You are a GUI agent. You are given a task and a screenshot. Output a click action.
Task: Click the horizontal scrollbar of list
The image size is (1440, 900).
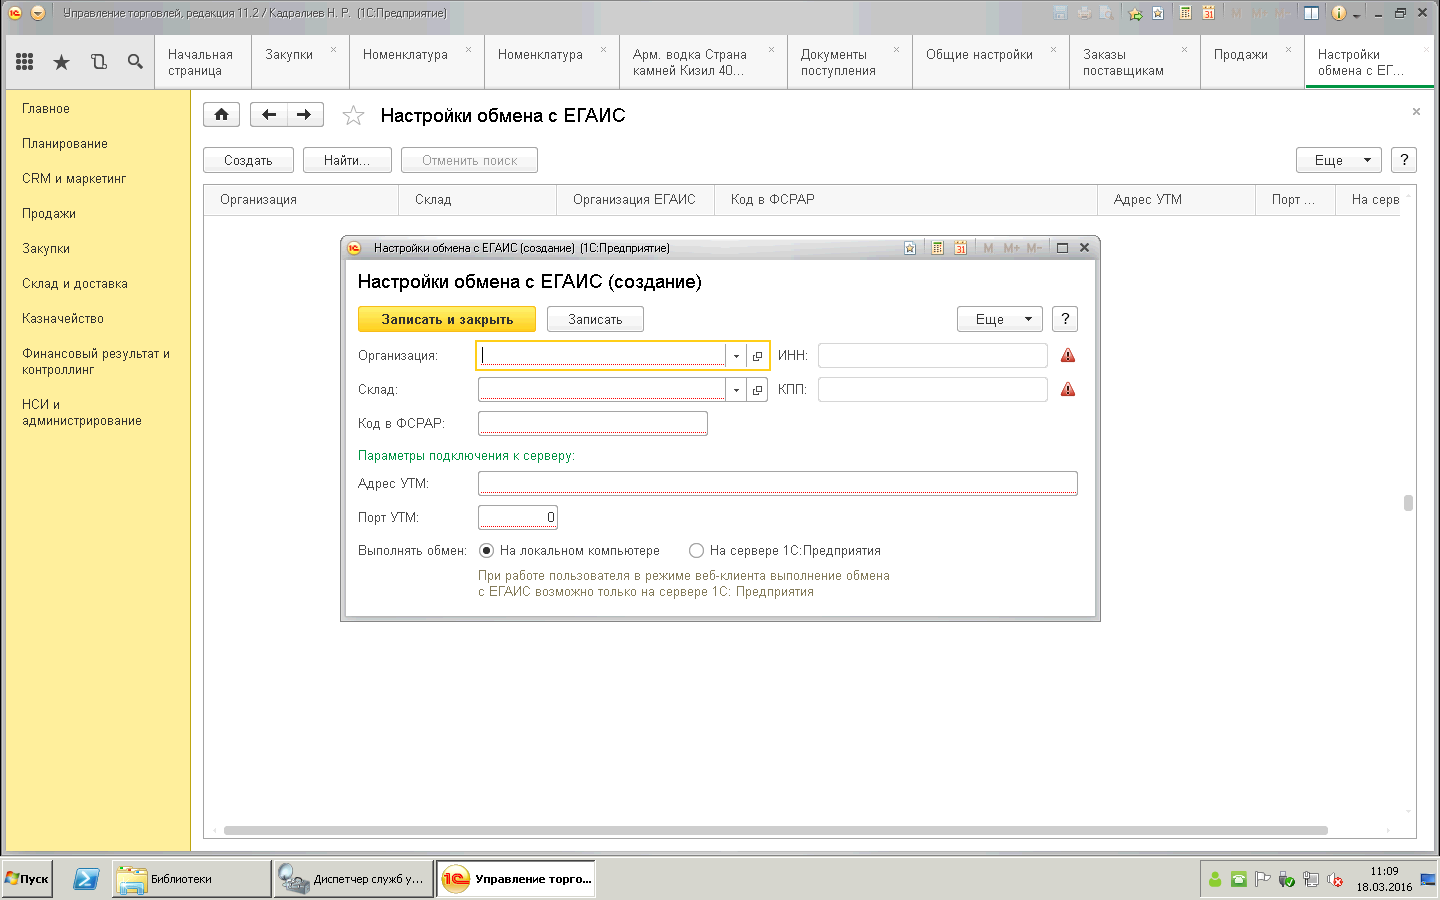(x=775, y=830)
